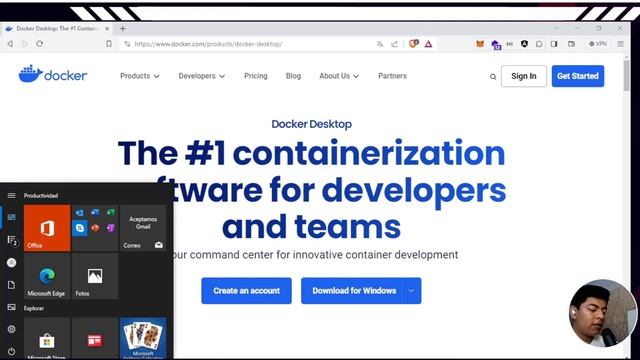Click the translate page icon in address bar
The image size is (640, 360).
click(380, 44)
